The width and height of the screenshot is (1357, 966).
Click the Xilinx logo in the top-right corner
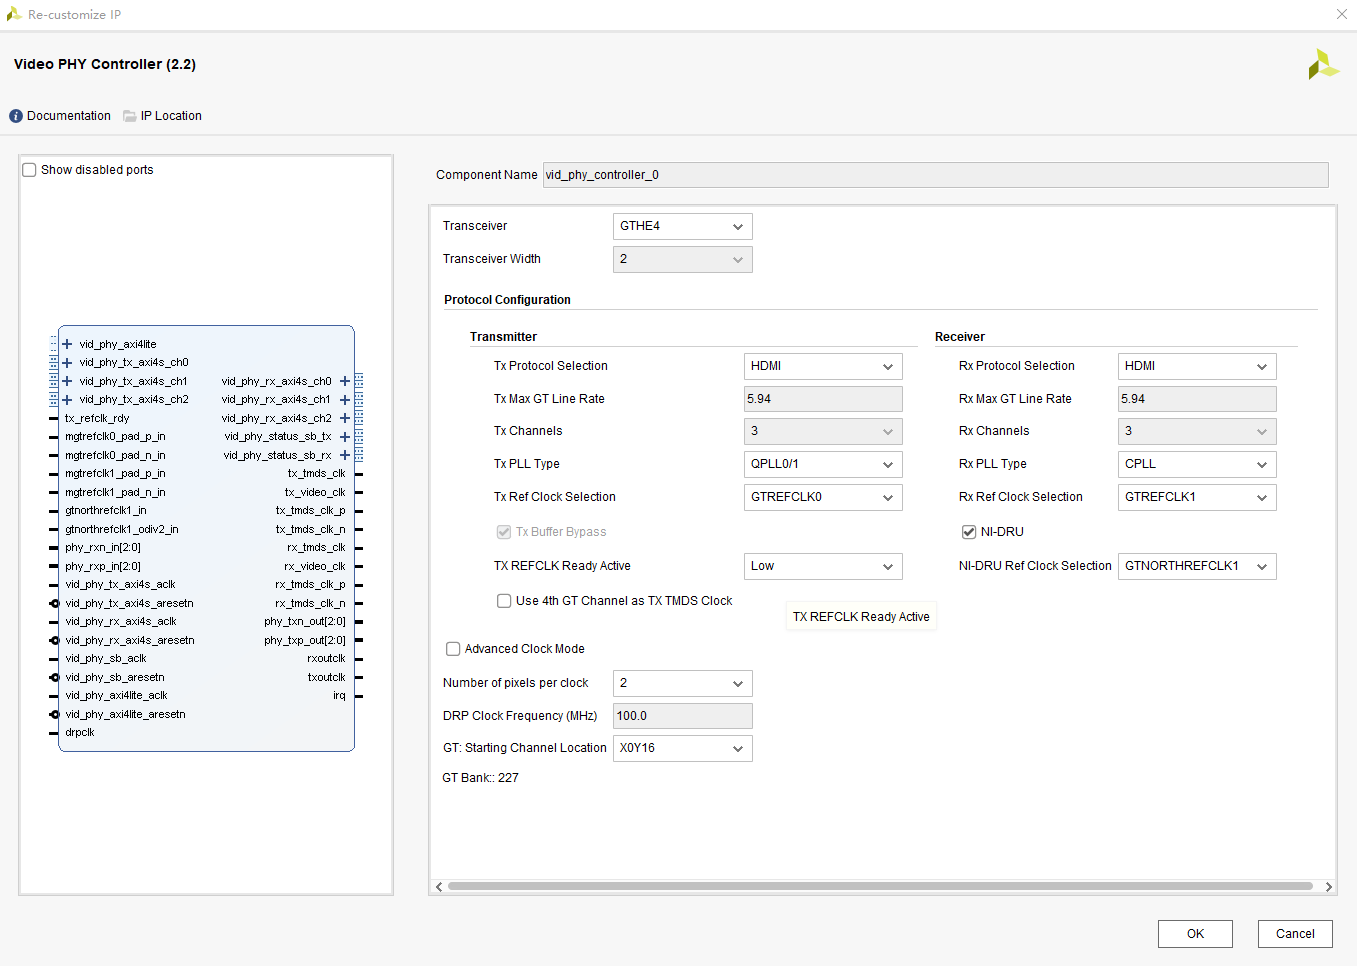pos(1322,64)
